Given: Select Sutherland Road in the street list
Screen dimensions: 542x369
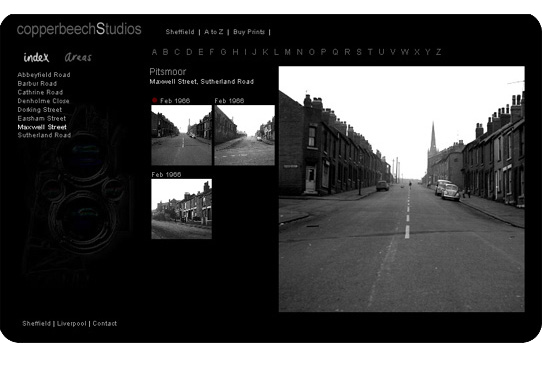Looking at the screenshot, I should coord(44,135).
